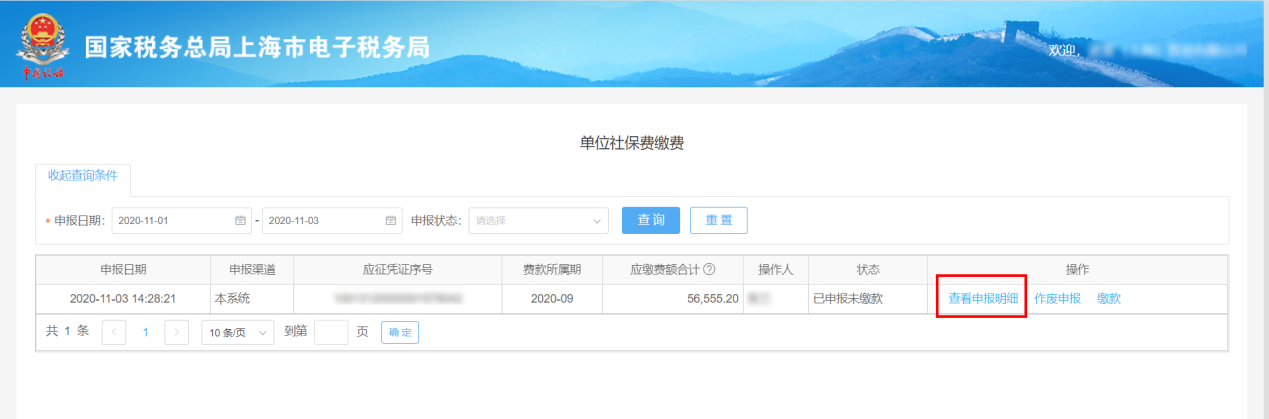Click the end date field showing 2020-11-03
Viewport: 1269px width, 419px height.
pos(322,220)
